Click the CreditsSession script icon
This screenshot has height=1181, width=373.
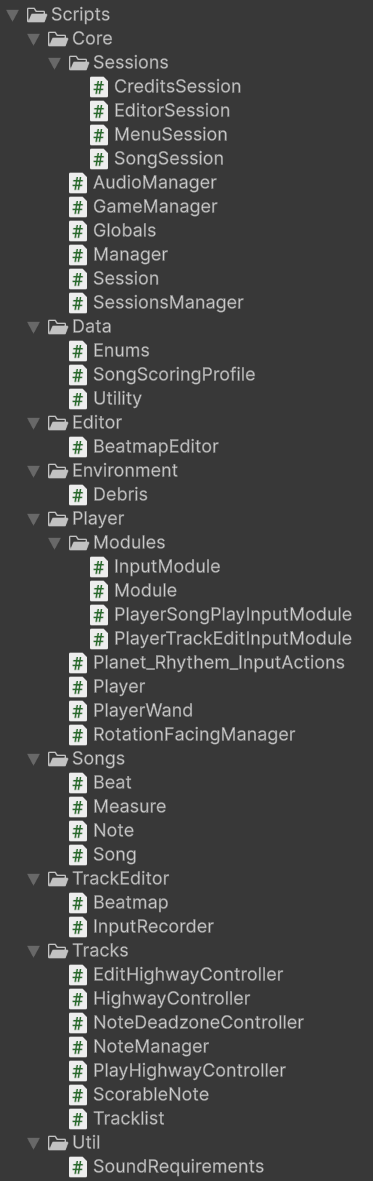click(99, 87)
